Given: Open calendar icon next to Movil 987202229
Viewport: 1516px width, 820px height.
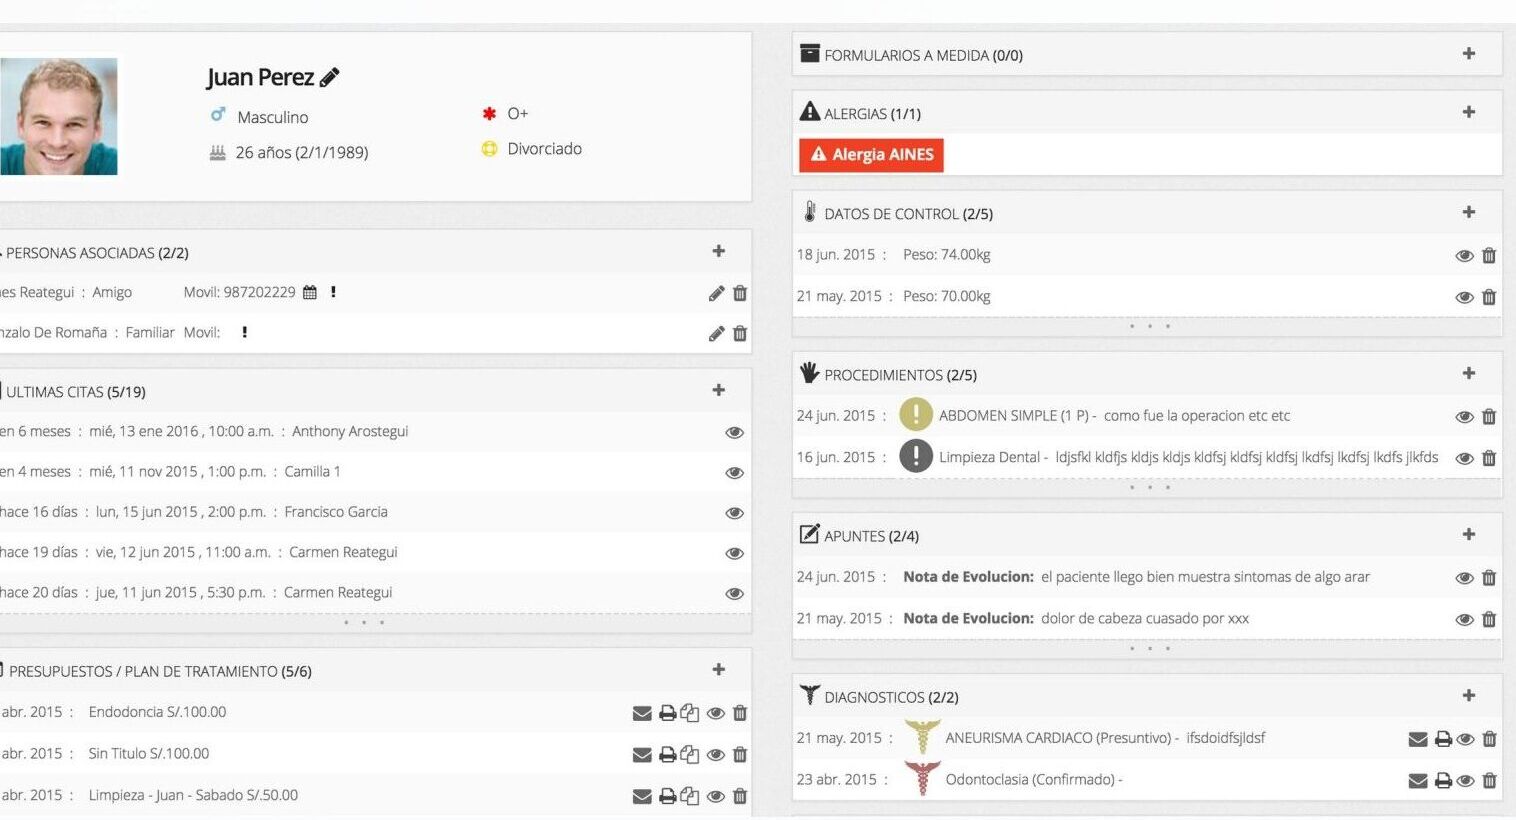Looking at the screenshot, I should [x=310, y=292].
